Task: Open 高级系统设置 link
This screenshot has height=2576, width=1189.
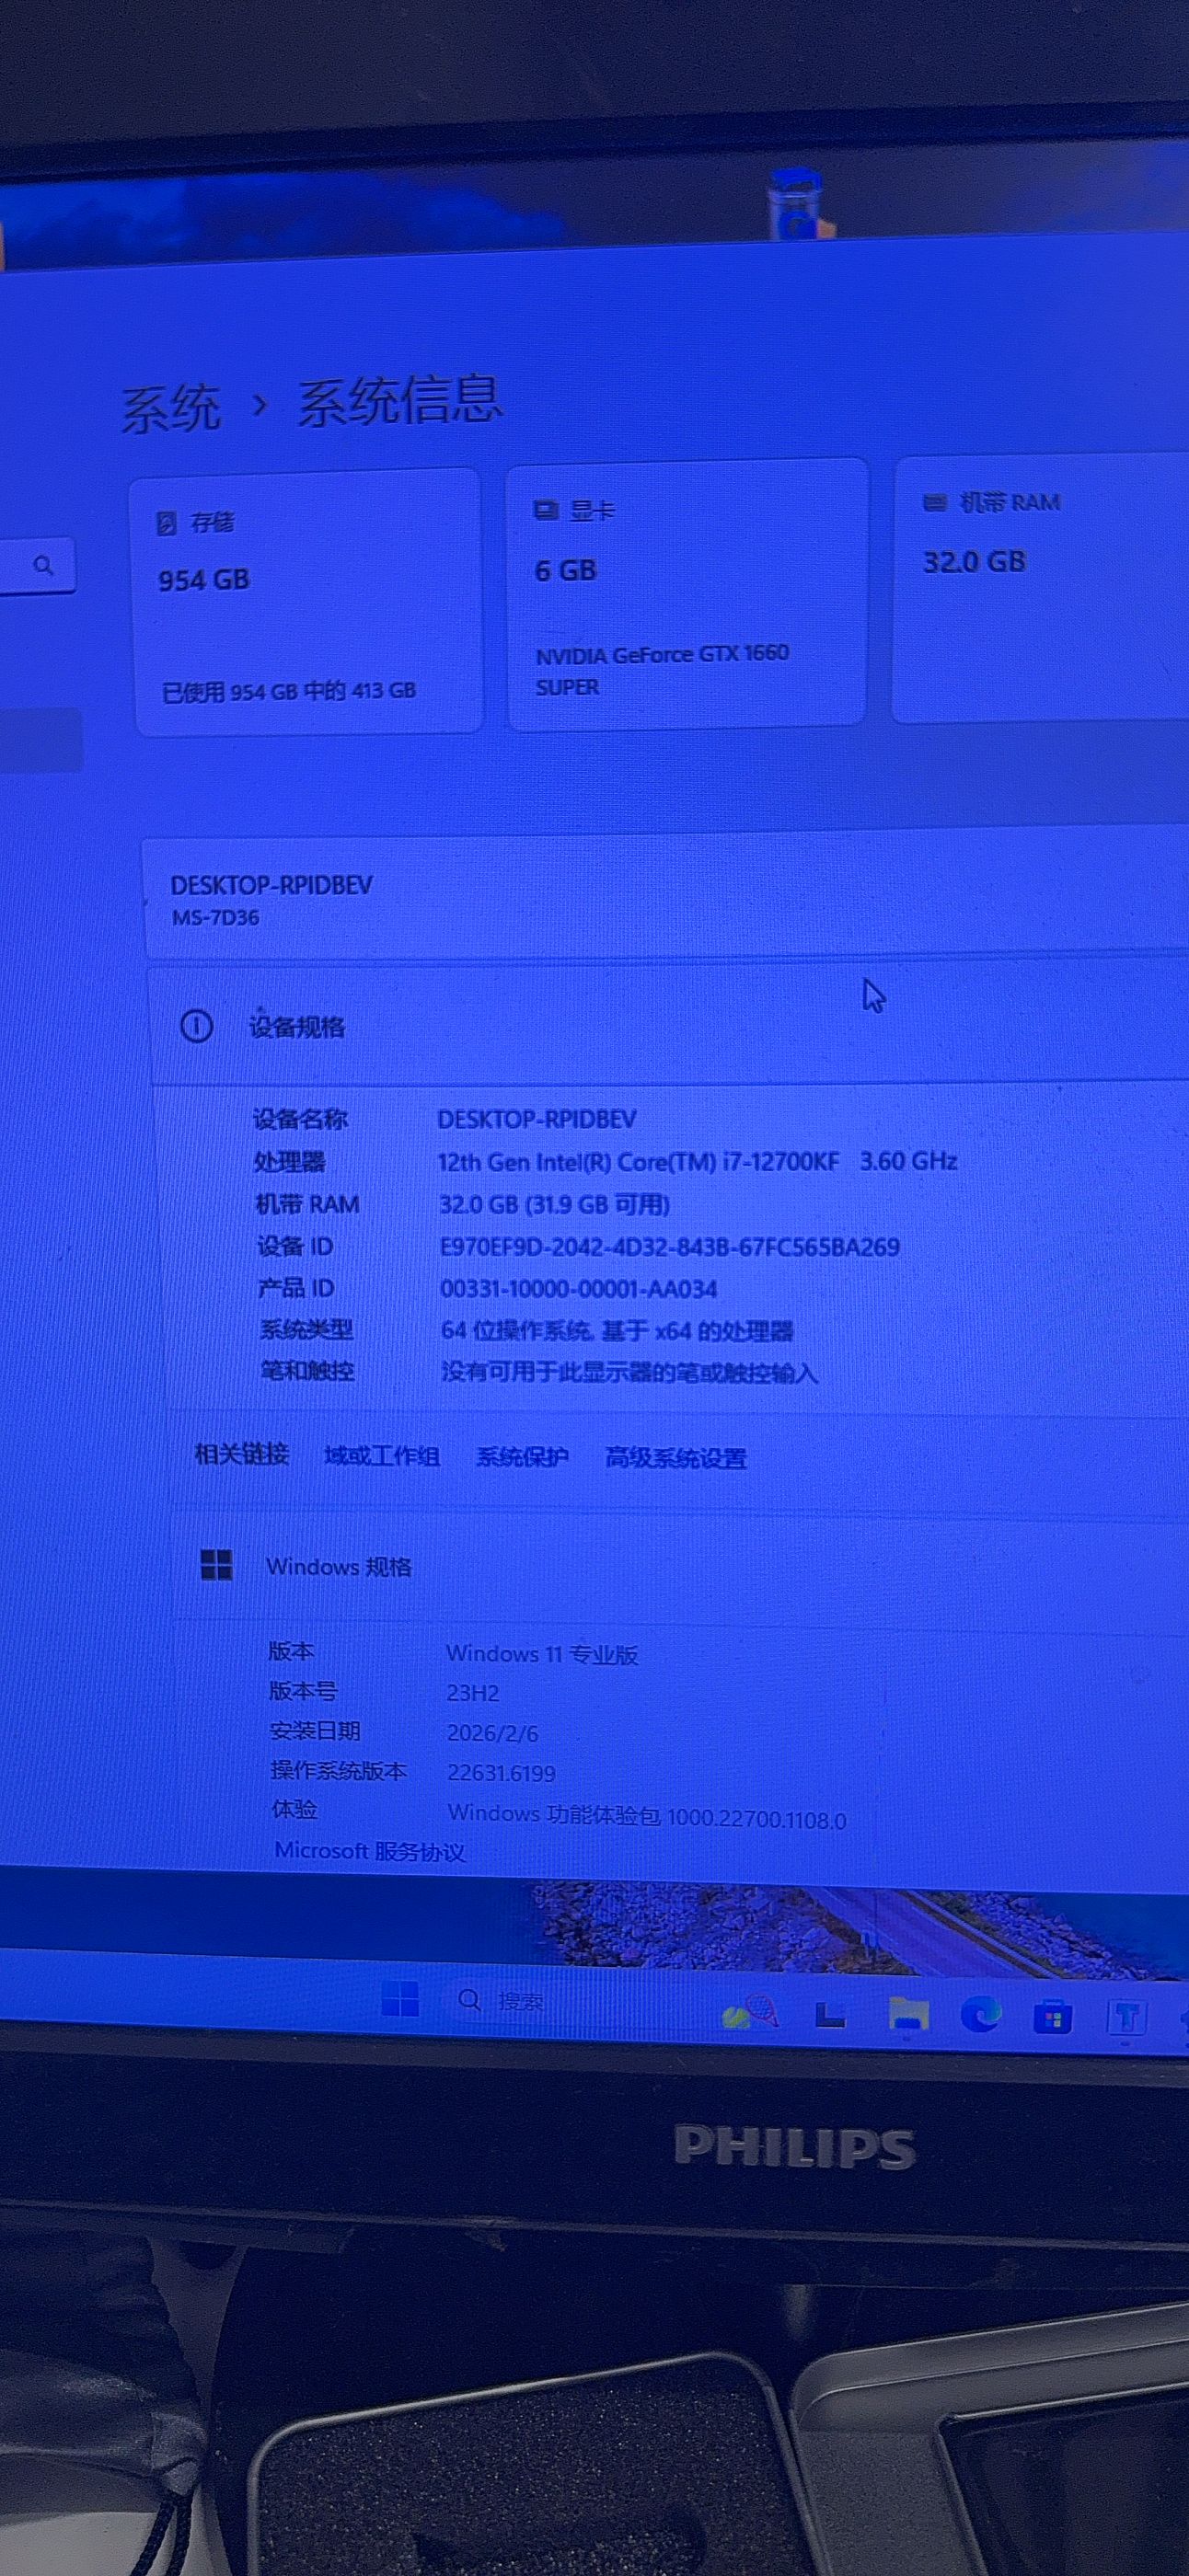Action: [676, 1458]
